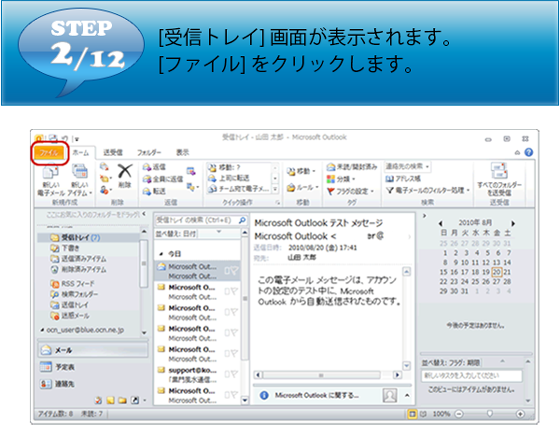Click the undo icon in title bar
This screenshot has width=560, height=425.
65,138
